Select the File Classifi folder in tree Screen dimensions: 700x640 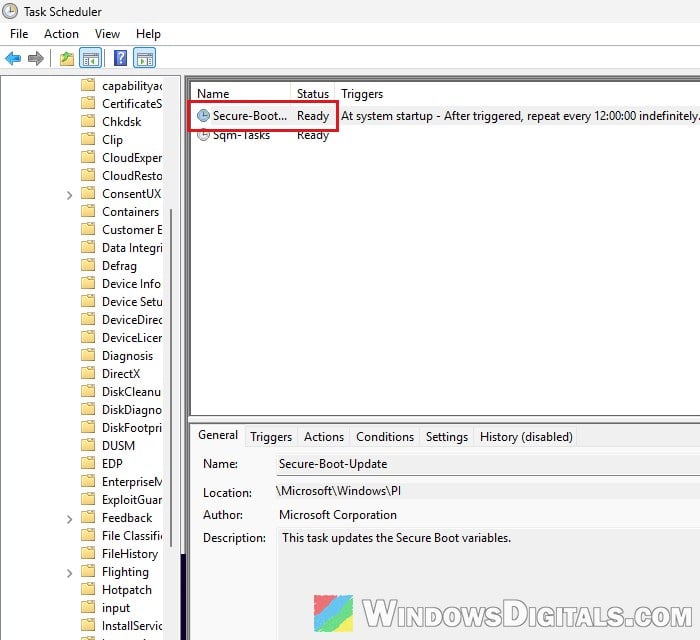[132, 536]
